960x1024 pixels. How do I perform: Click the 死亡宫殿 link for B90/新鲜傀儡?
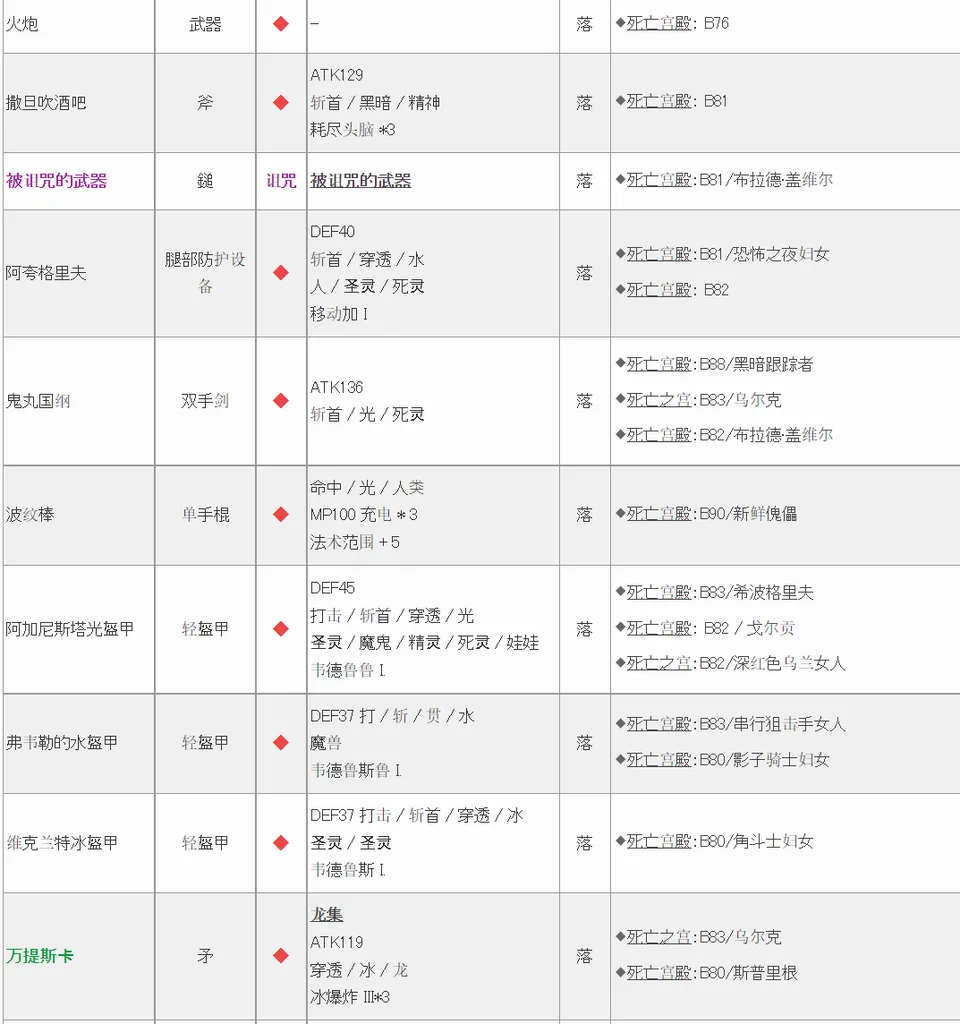click(659, 514)
